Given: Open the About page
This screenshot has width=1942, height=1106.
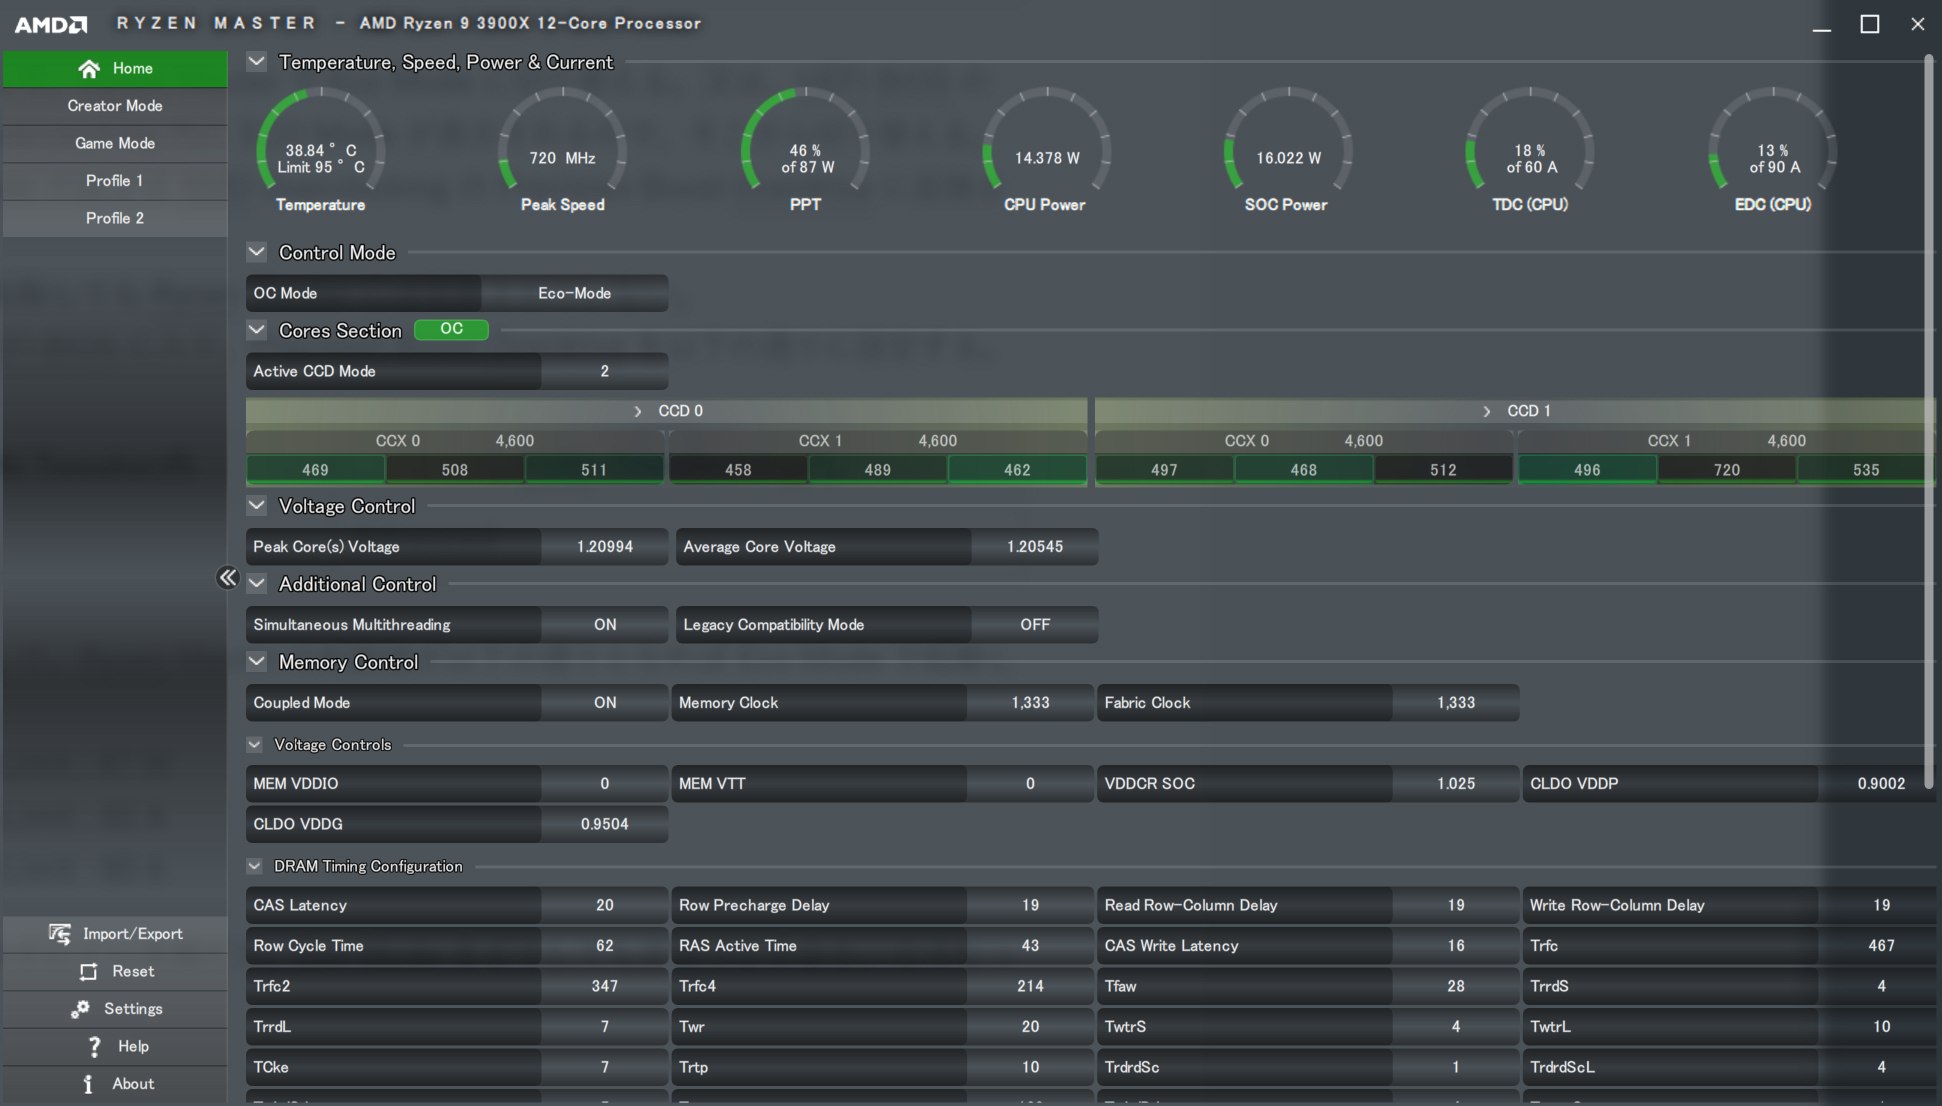Looking at the screenshot, I should [x=115, y=1084].
